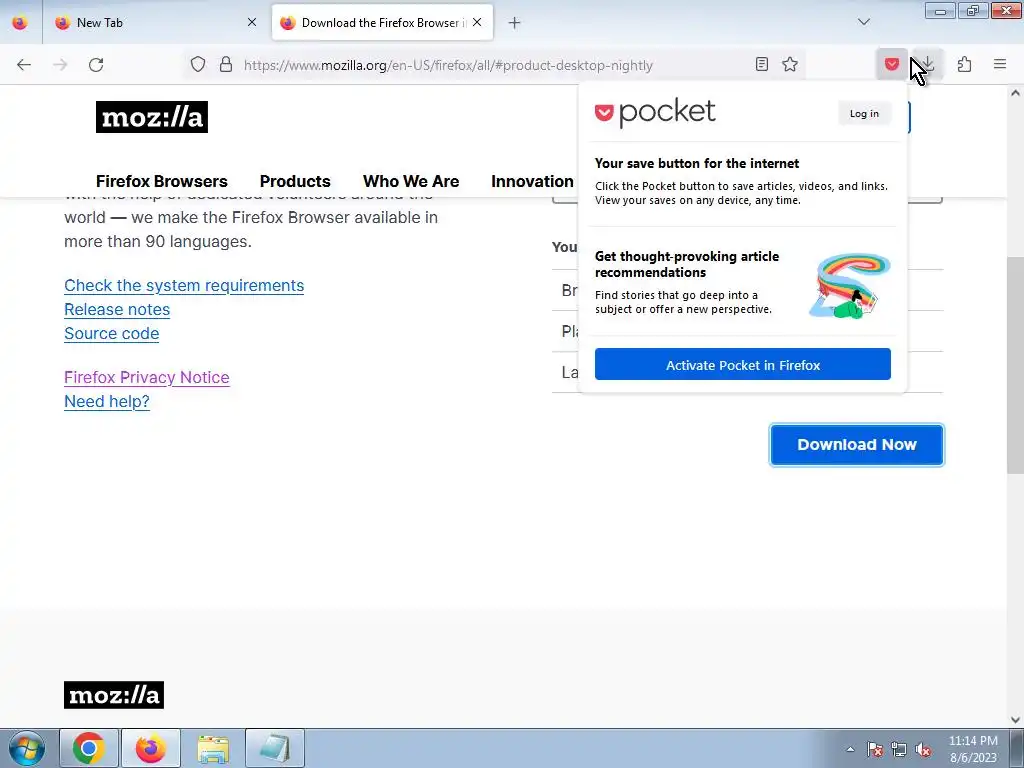1024x768 pixels.
Task: Go back with the back arrow
Action: (24, 65)
